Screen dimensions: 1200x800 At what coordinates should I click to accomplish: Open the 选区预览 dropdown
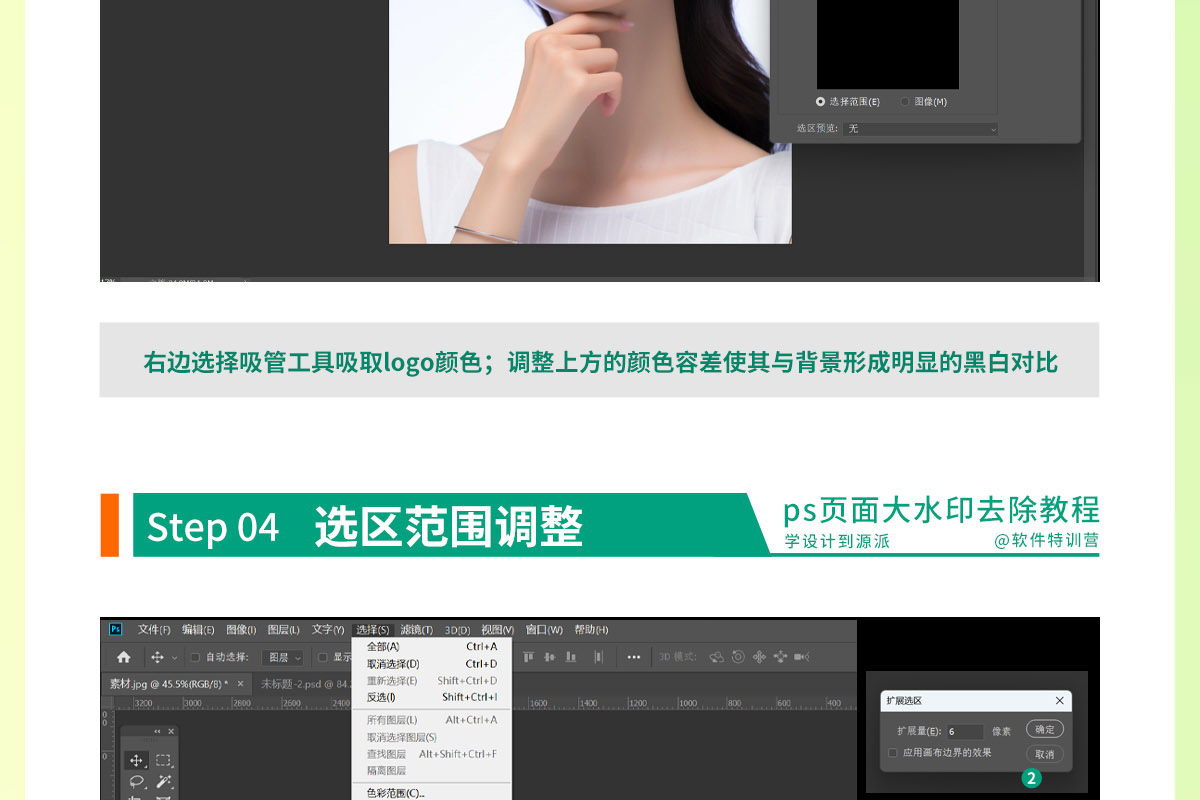(920, 129)
